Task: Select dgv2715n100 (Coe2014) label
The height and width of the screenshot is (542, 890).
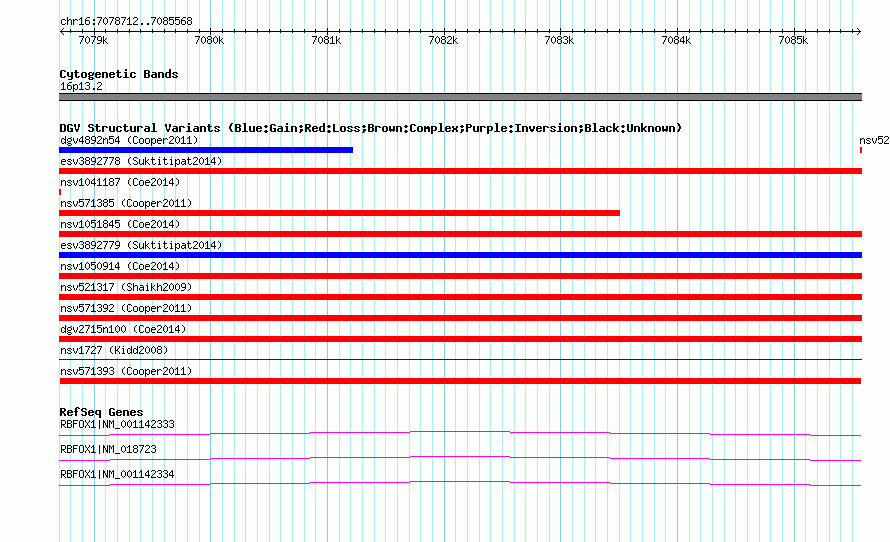Action: 123,329
